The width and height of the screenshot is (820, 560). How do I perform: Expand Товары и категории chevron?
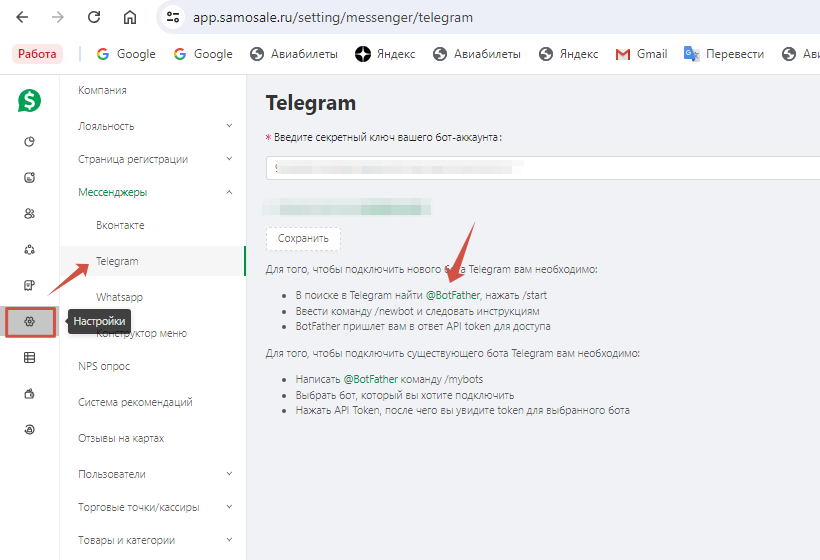tap(229, 540)
